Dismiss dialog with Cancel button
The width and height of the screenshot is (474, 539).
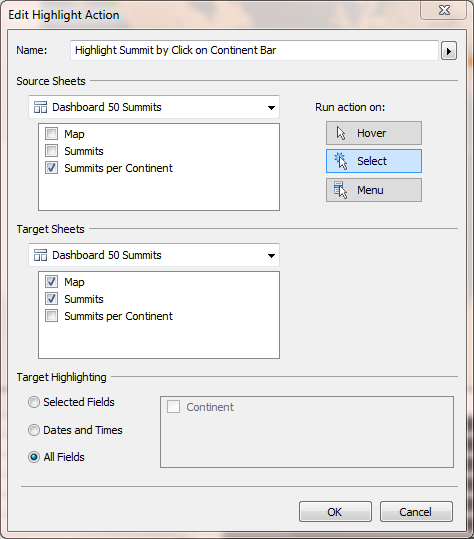tap(416, 512)
